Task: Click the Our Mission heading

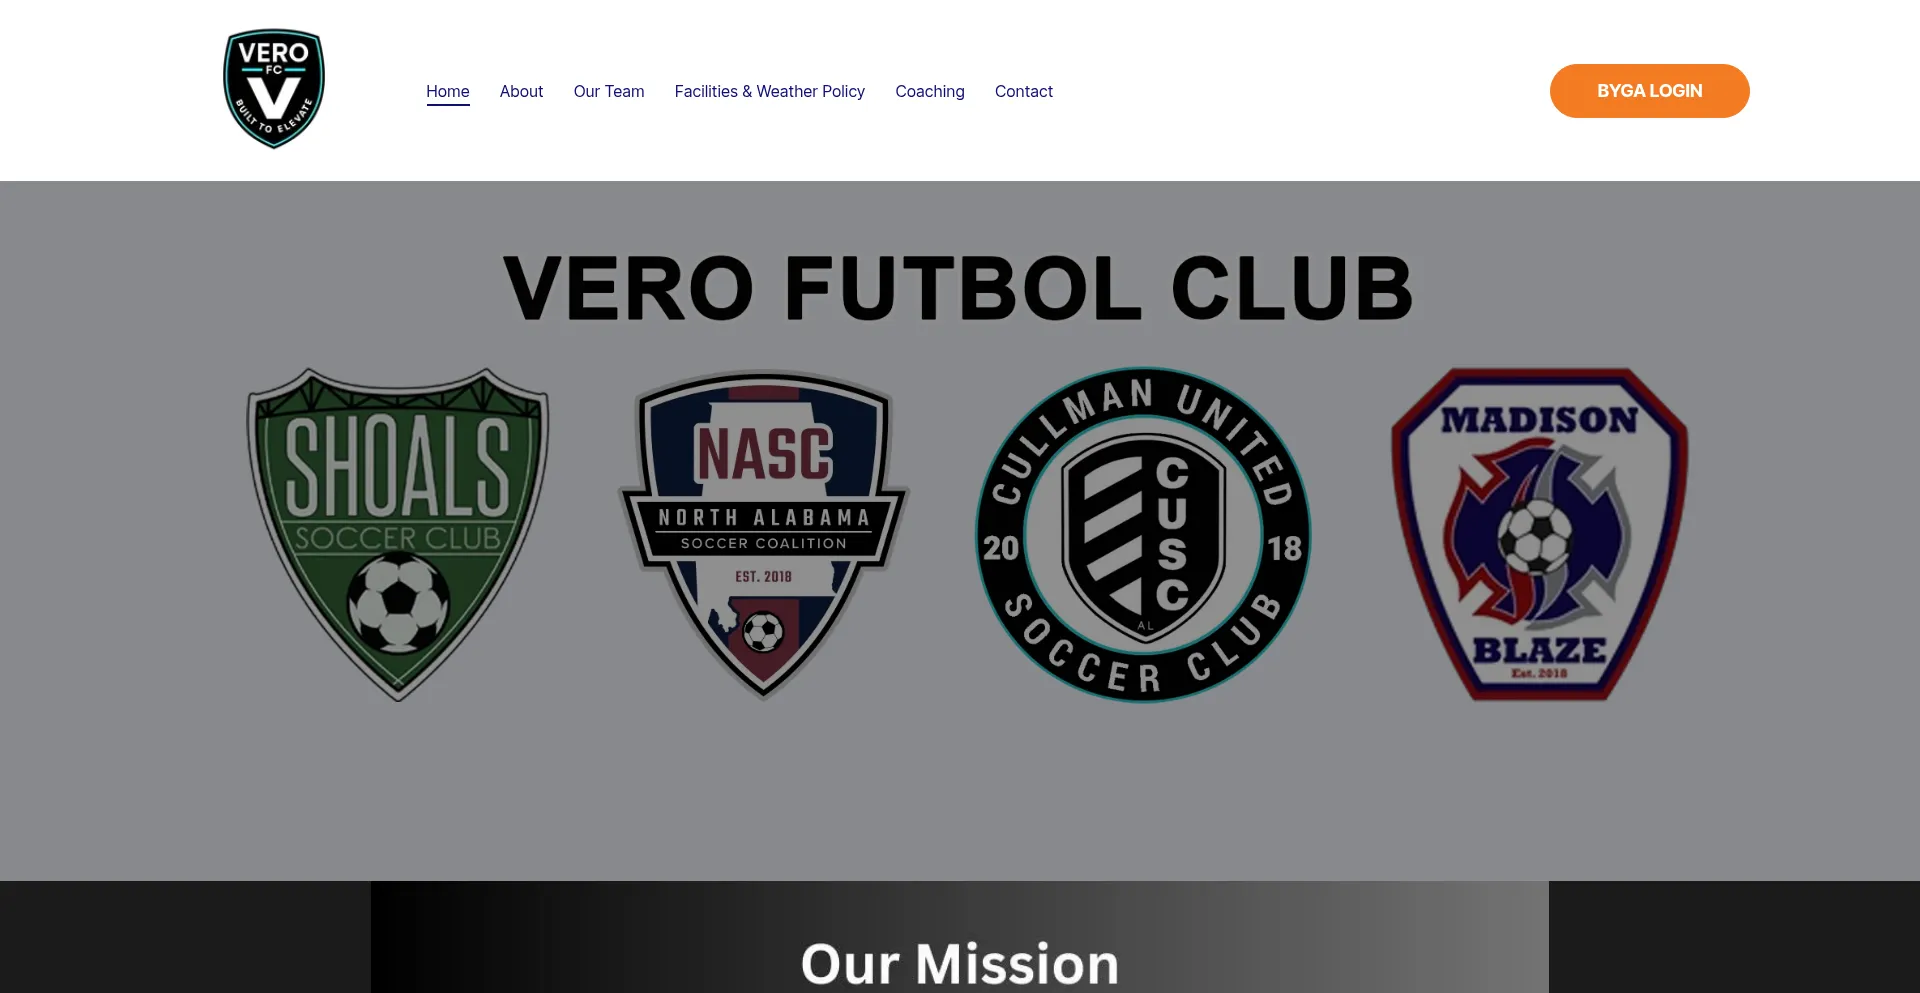Action: pyautogui.click(x=960, y=963)
